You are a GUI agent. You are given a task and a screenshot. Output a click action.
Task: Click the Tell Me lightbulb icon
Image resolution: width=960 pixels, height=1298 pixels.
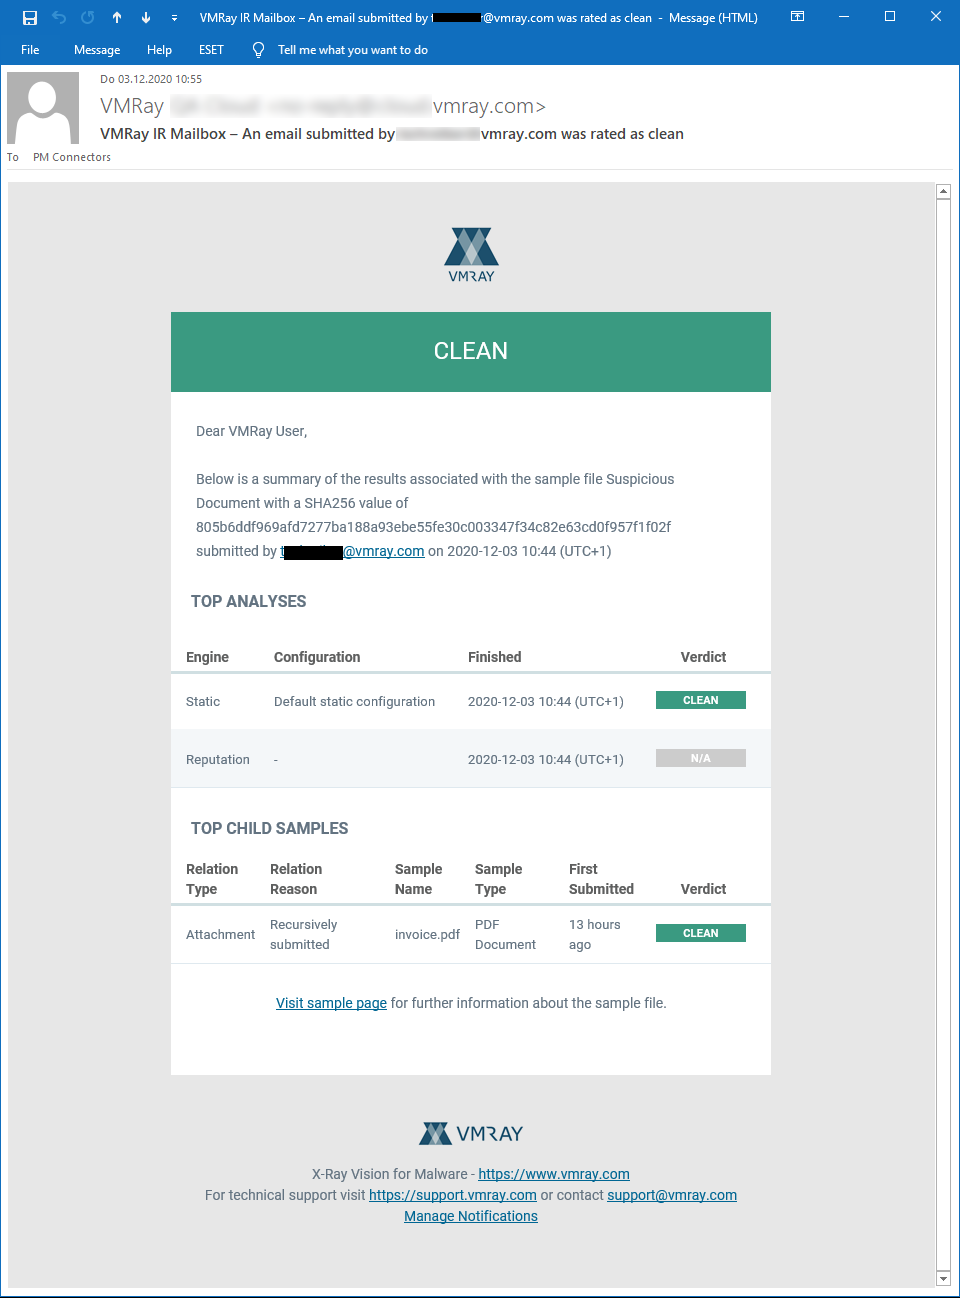pos(257,49)
